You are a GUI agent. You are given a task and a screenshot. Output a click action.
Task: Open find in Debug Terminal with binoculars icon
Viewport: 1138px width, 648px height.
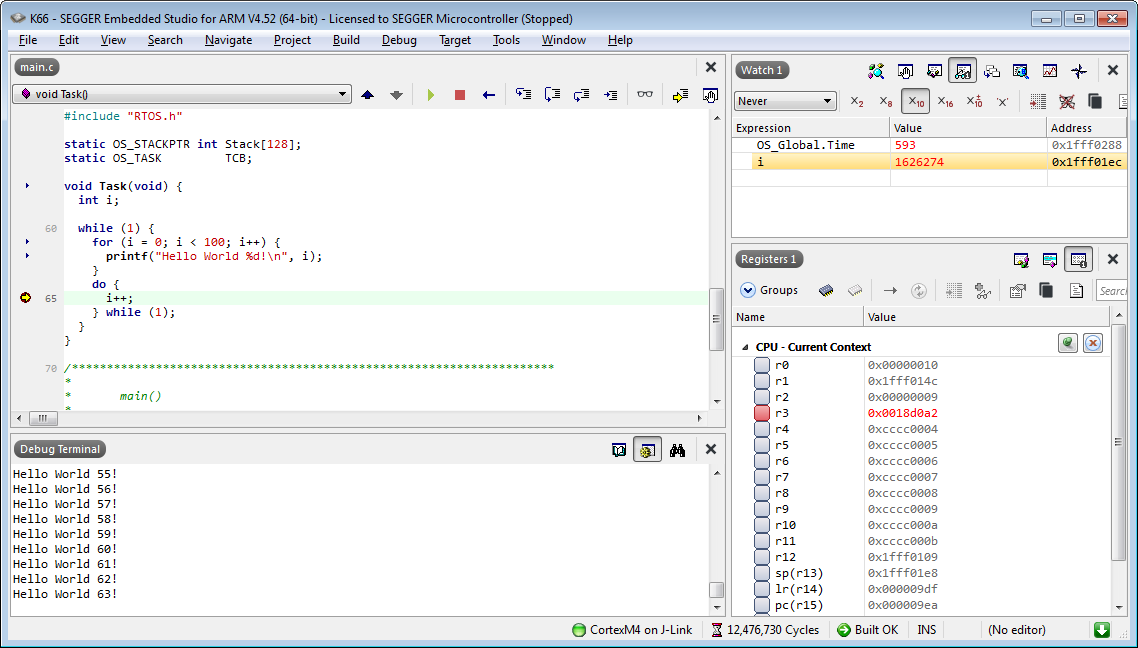pyautogui.click(x=678, y=449)
